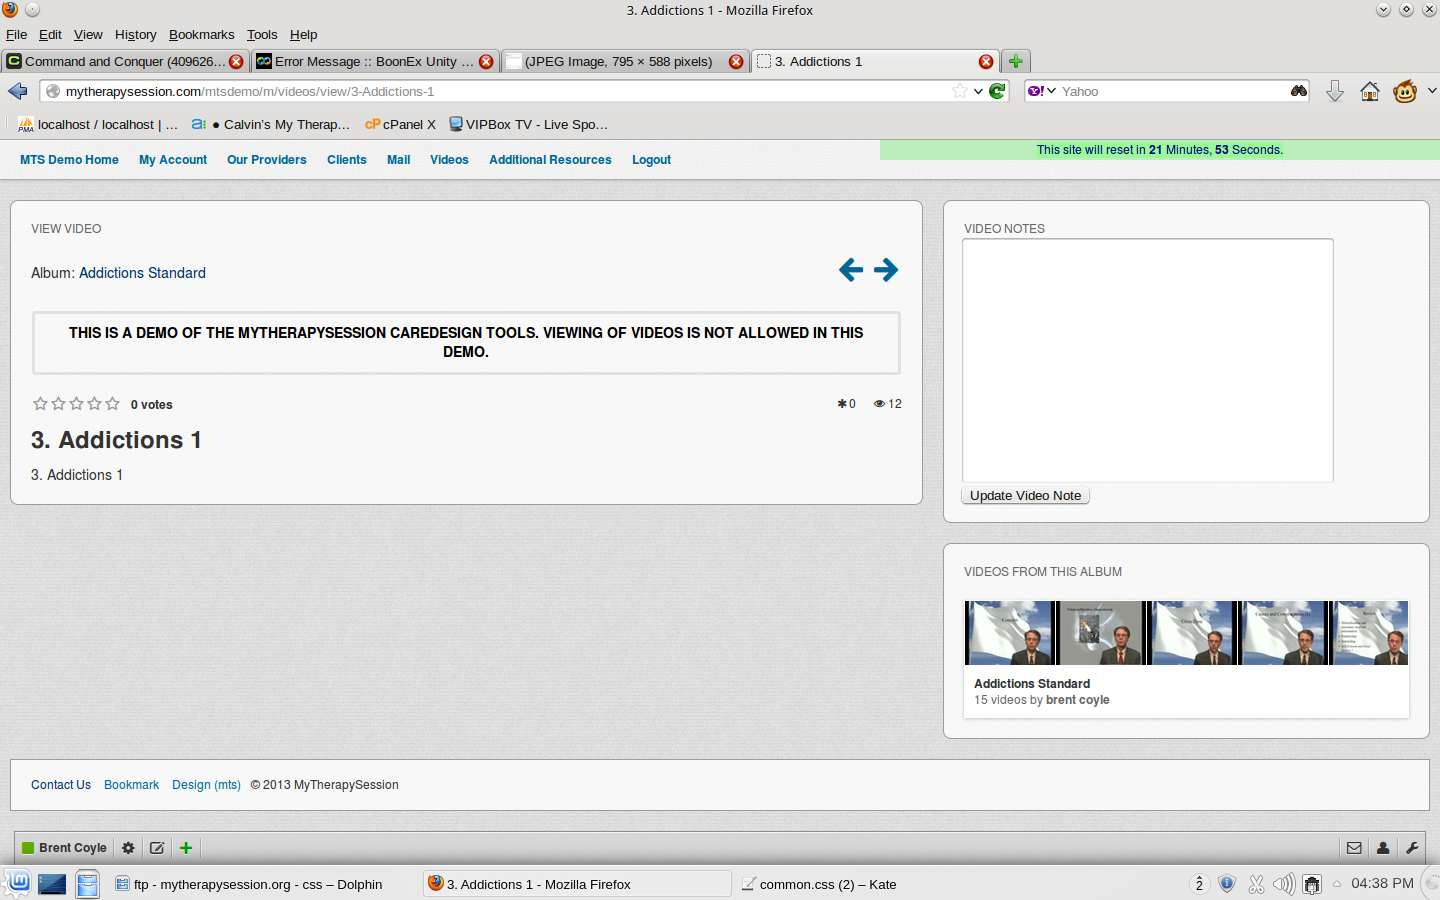The image size is (1440, 900).
Task: Reload the page with the green refresh icon
Action: pyautogui.click(x=997, y=91)
